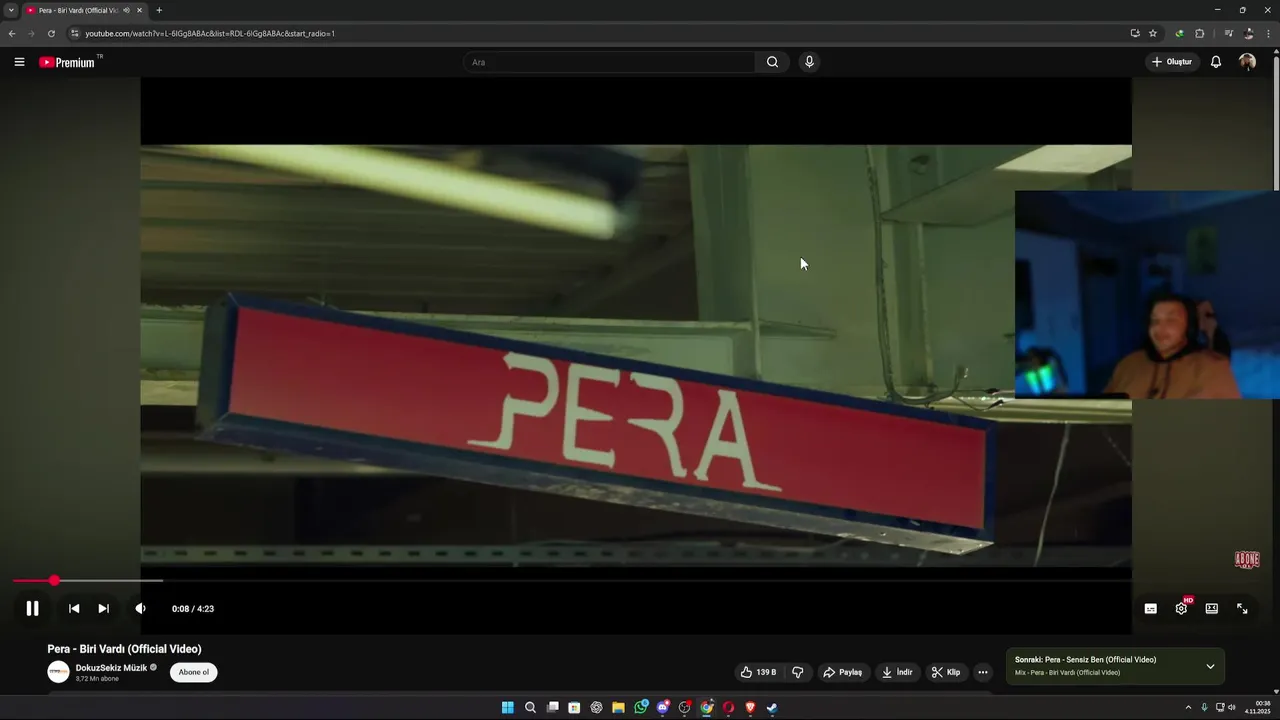Skip back to the previous video

[x=74, y=608]
